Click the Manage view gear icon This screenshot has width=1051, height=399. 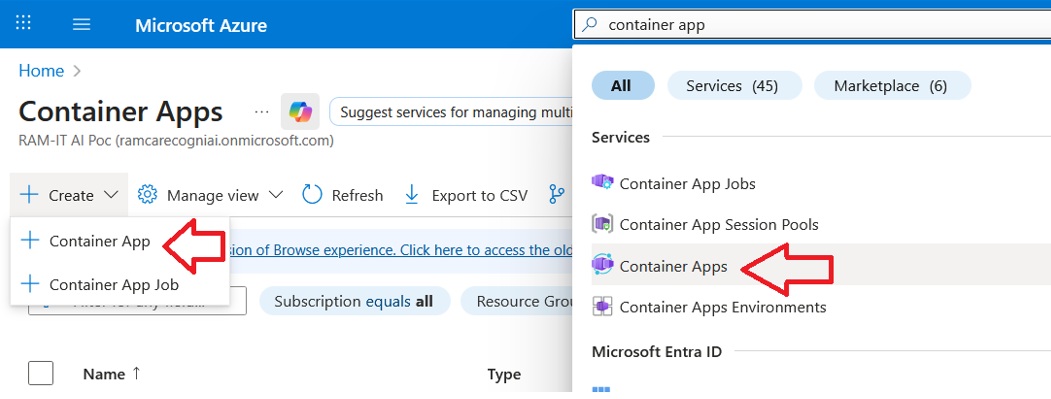tap(147, 195)
